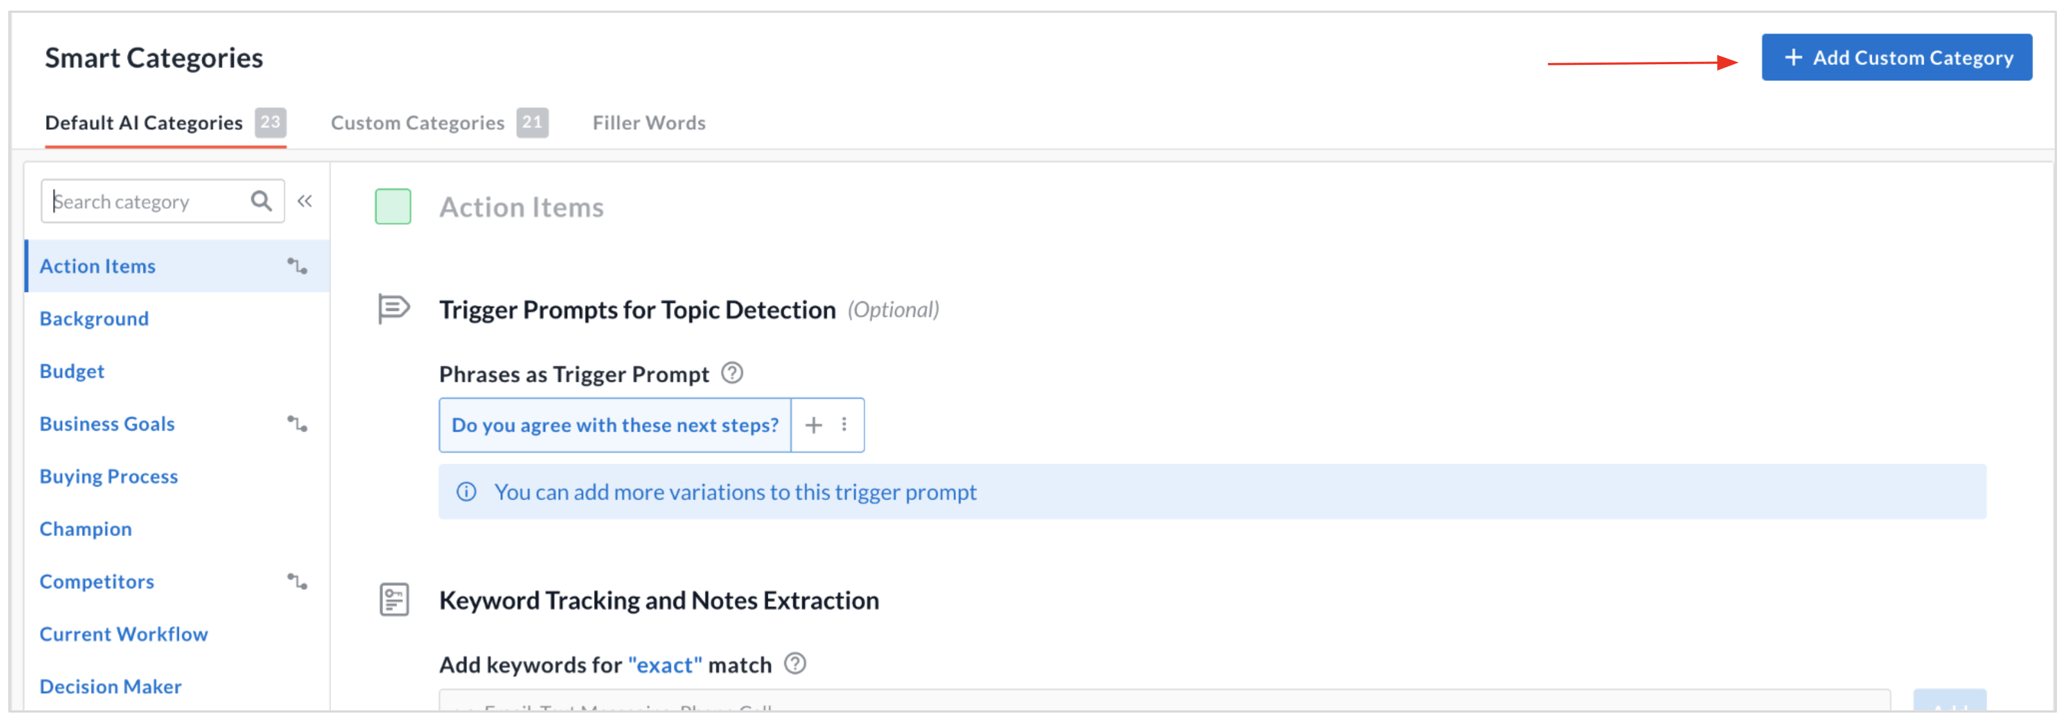Click the branching icon beside Action Items
2064x722 pixels.
297,266
